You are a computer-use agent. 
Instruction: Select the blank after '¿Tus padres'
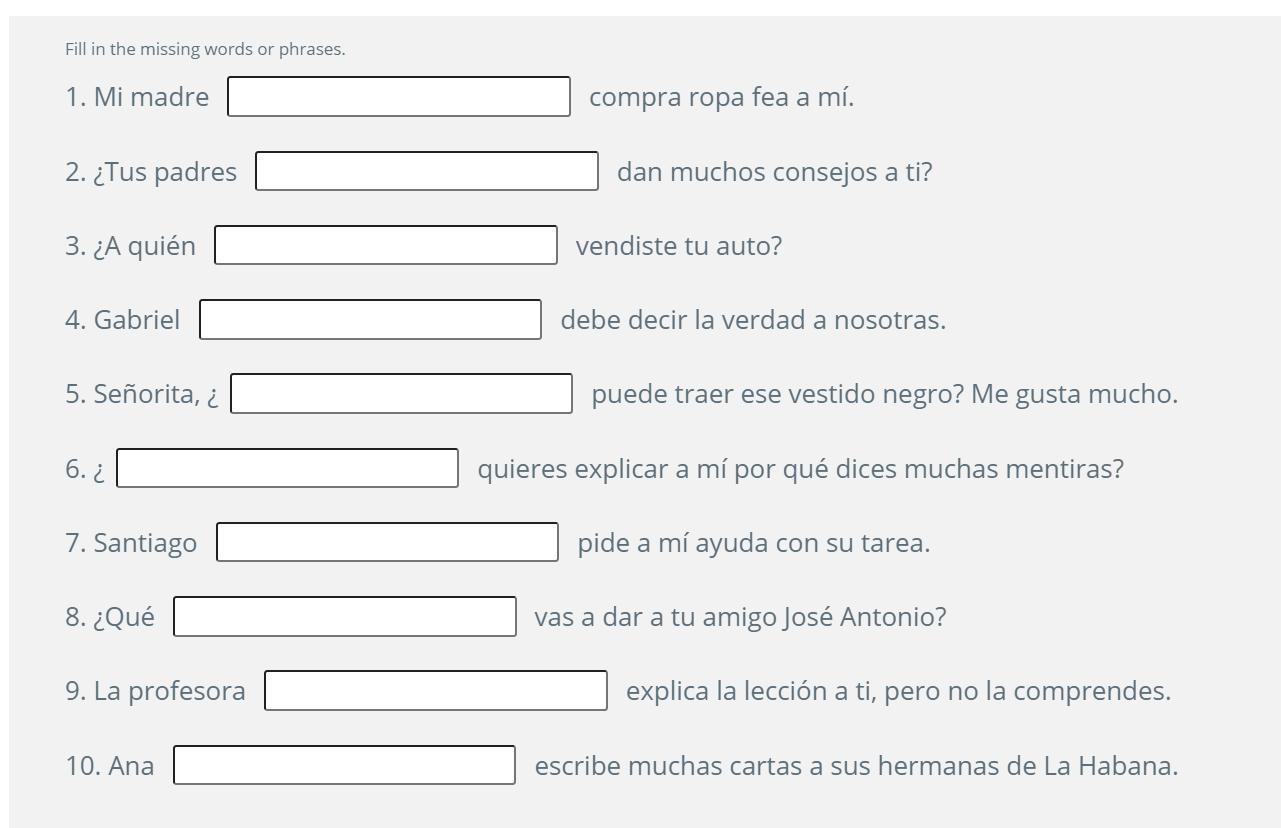[427, 171]
